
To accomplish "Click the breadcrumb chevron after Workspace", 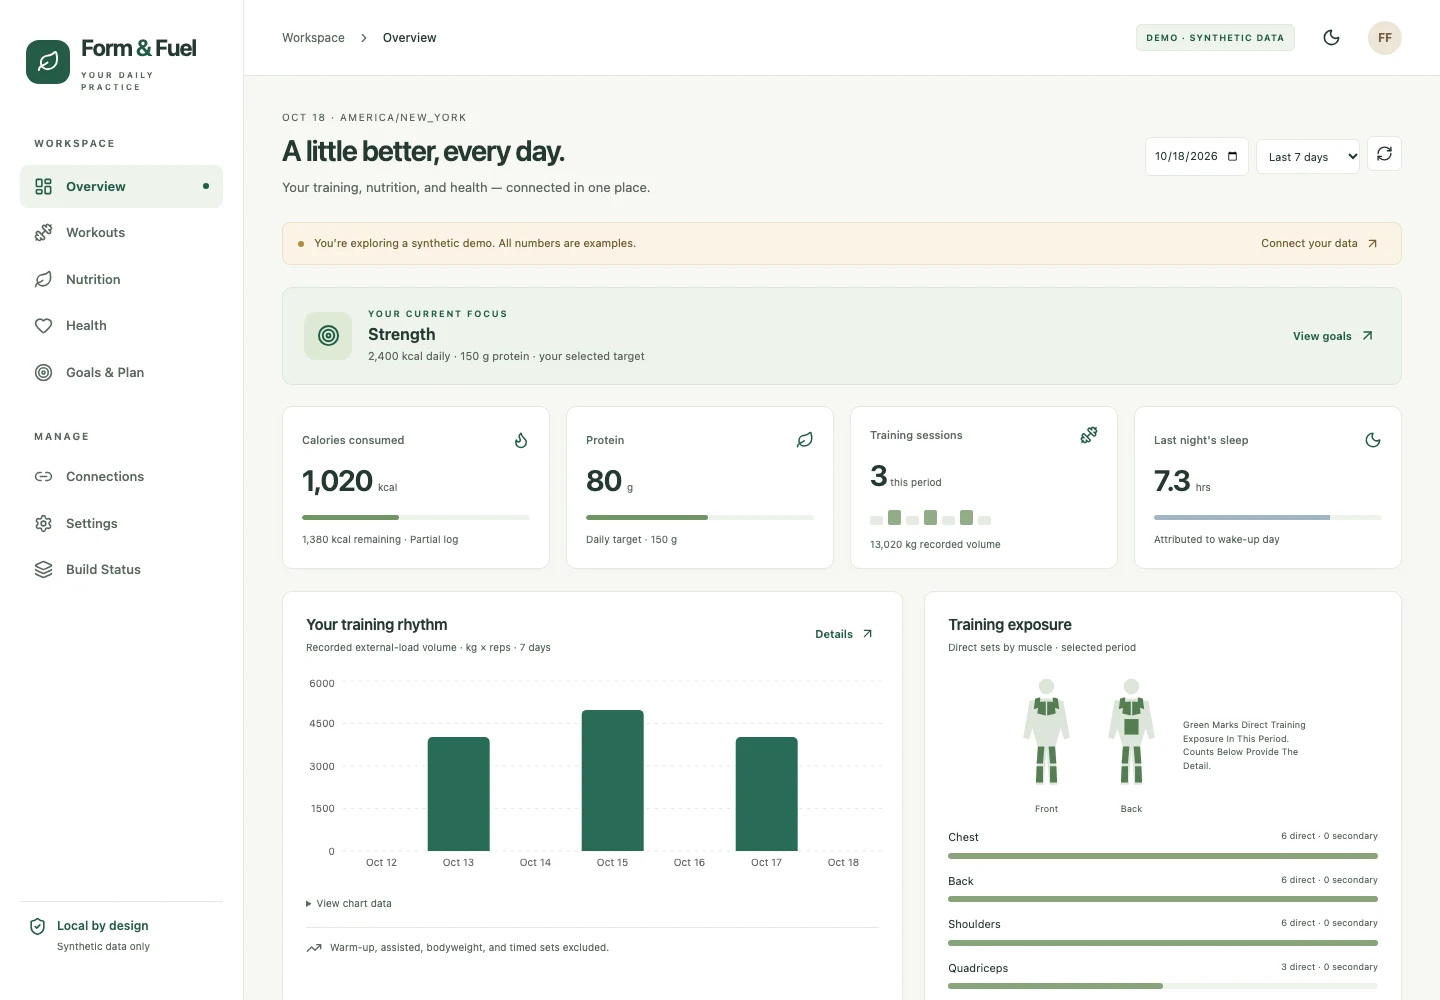I will pyautogui.click(x=364, y=38).
